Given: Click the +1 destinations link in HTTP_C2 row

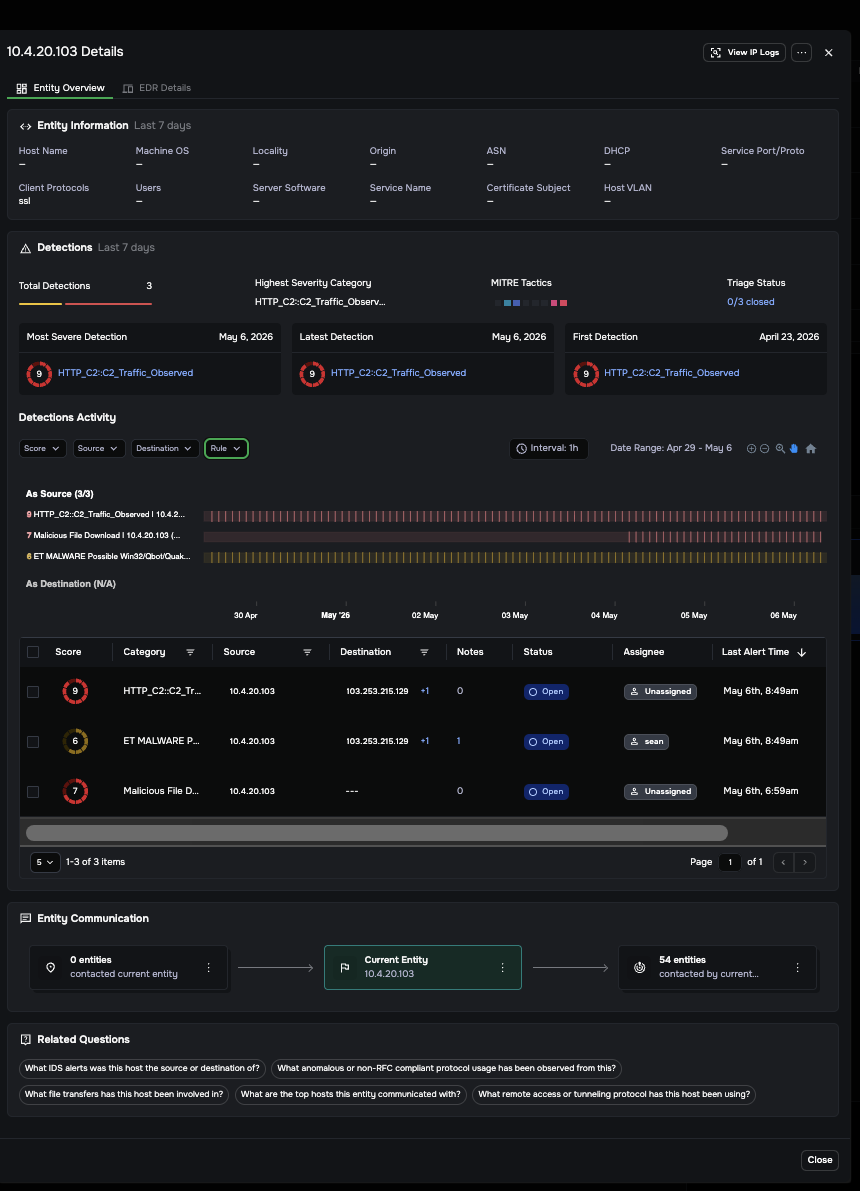Looking at the screenshot, I should pyautogui.click(x=425, y=691).
